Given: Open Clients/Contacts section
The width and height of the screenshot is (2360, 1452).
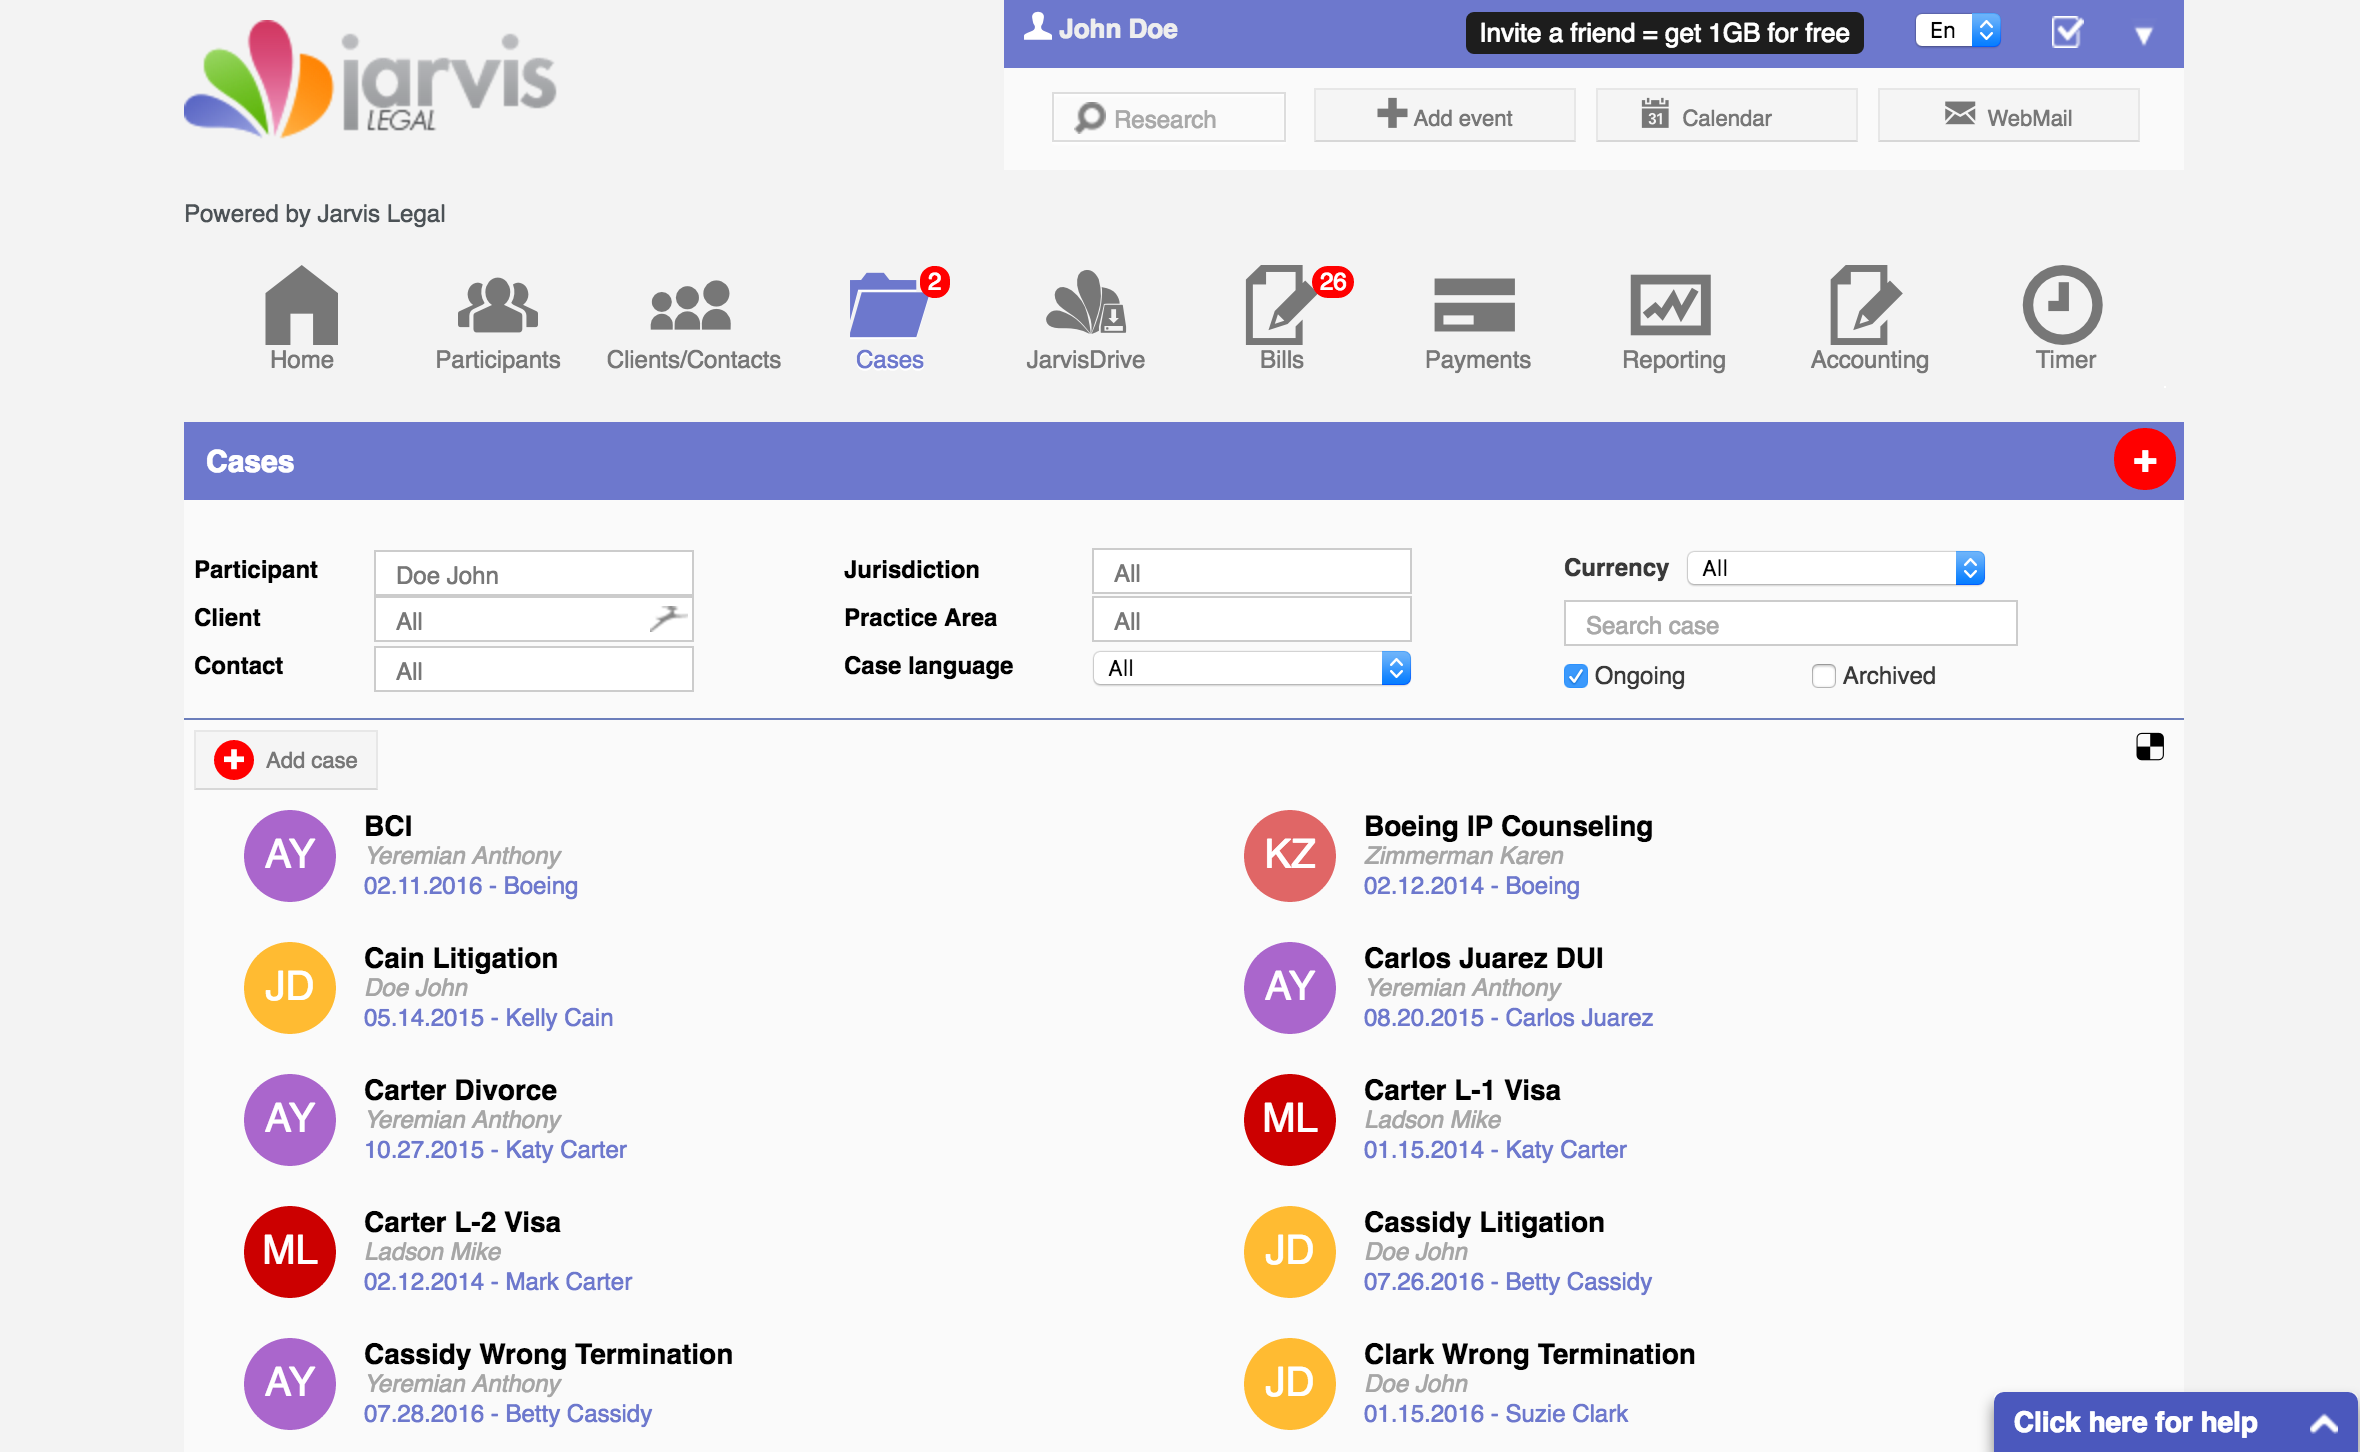Looking at the screenshot, I should (x=694, y=320).
